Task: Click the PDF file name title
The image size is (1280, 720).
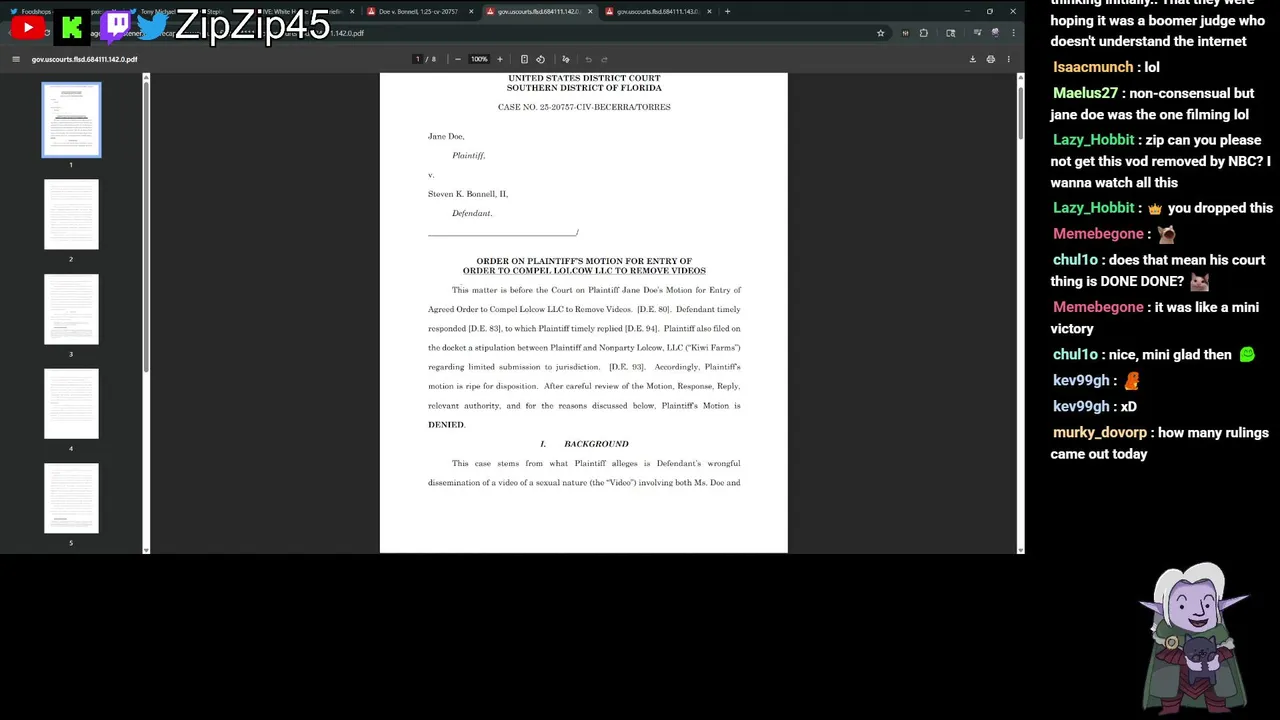Action: (x=84, y=59)
